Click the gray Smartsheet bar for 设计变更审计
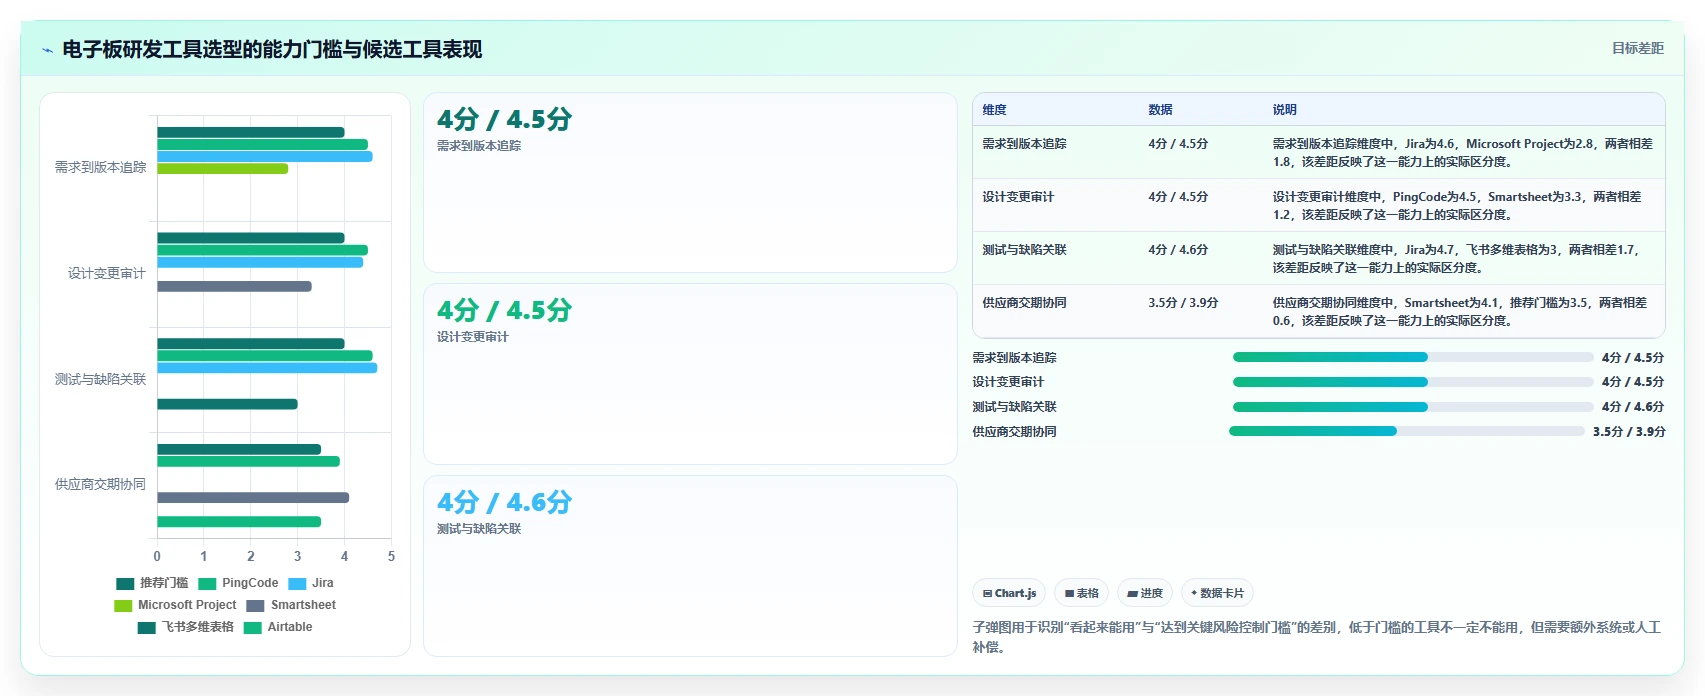Screen dimensions: 1705x696 [234, 287]
